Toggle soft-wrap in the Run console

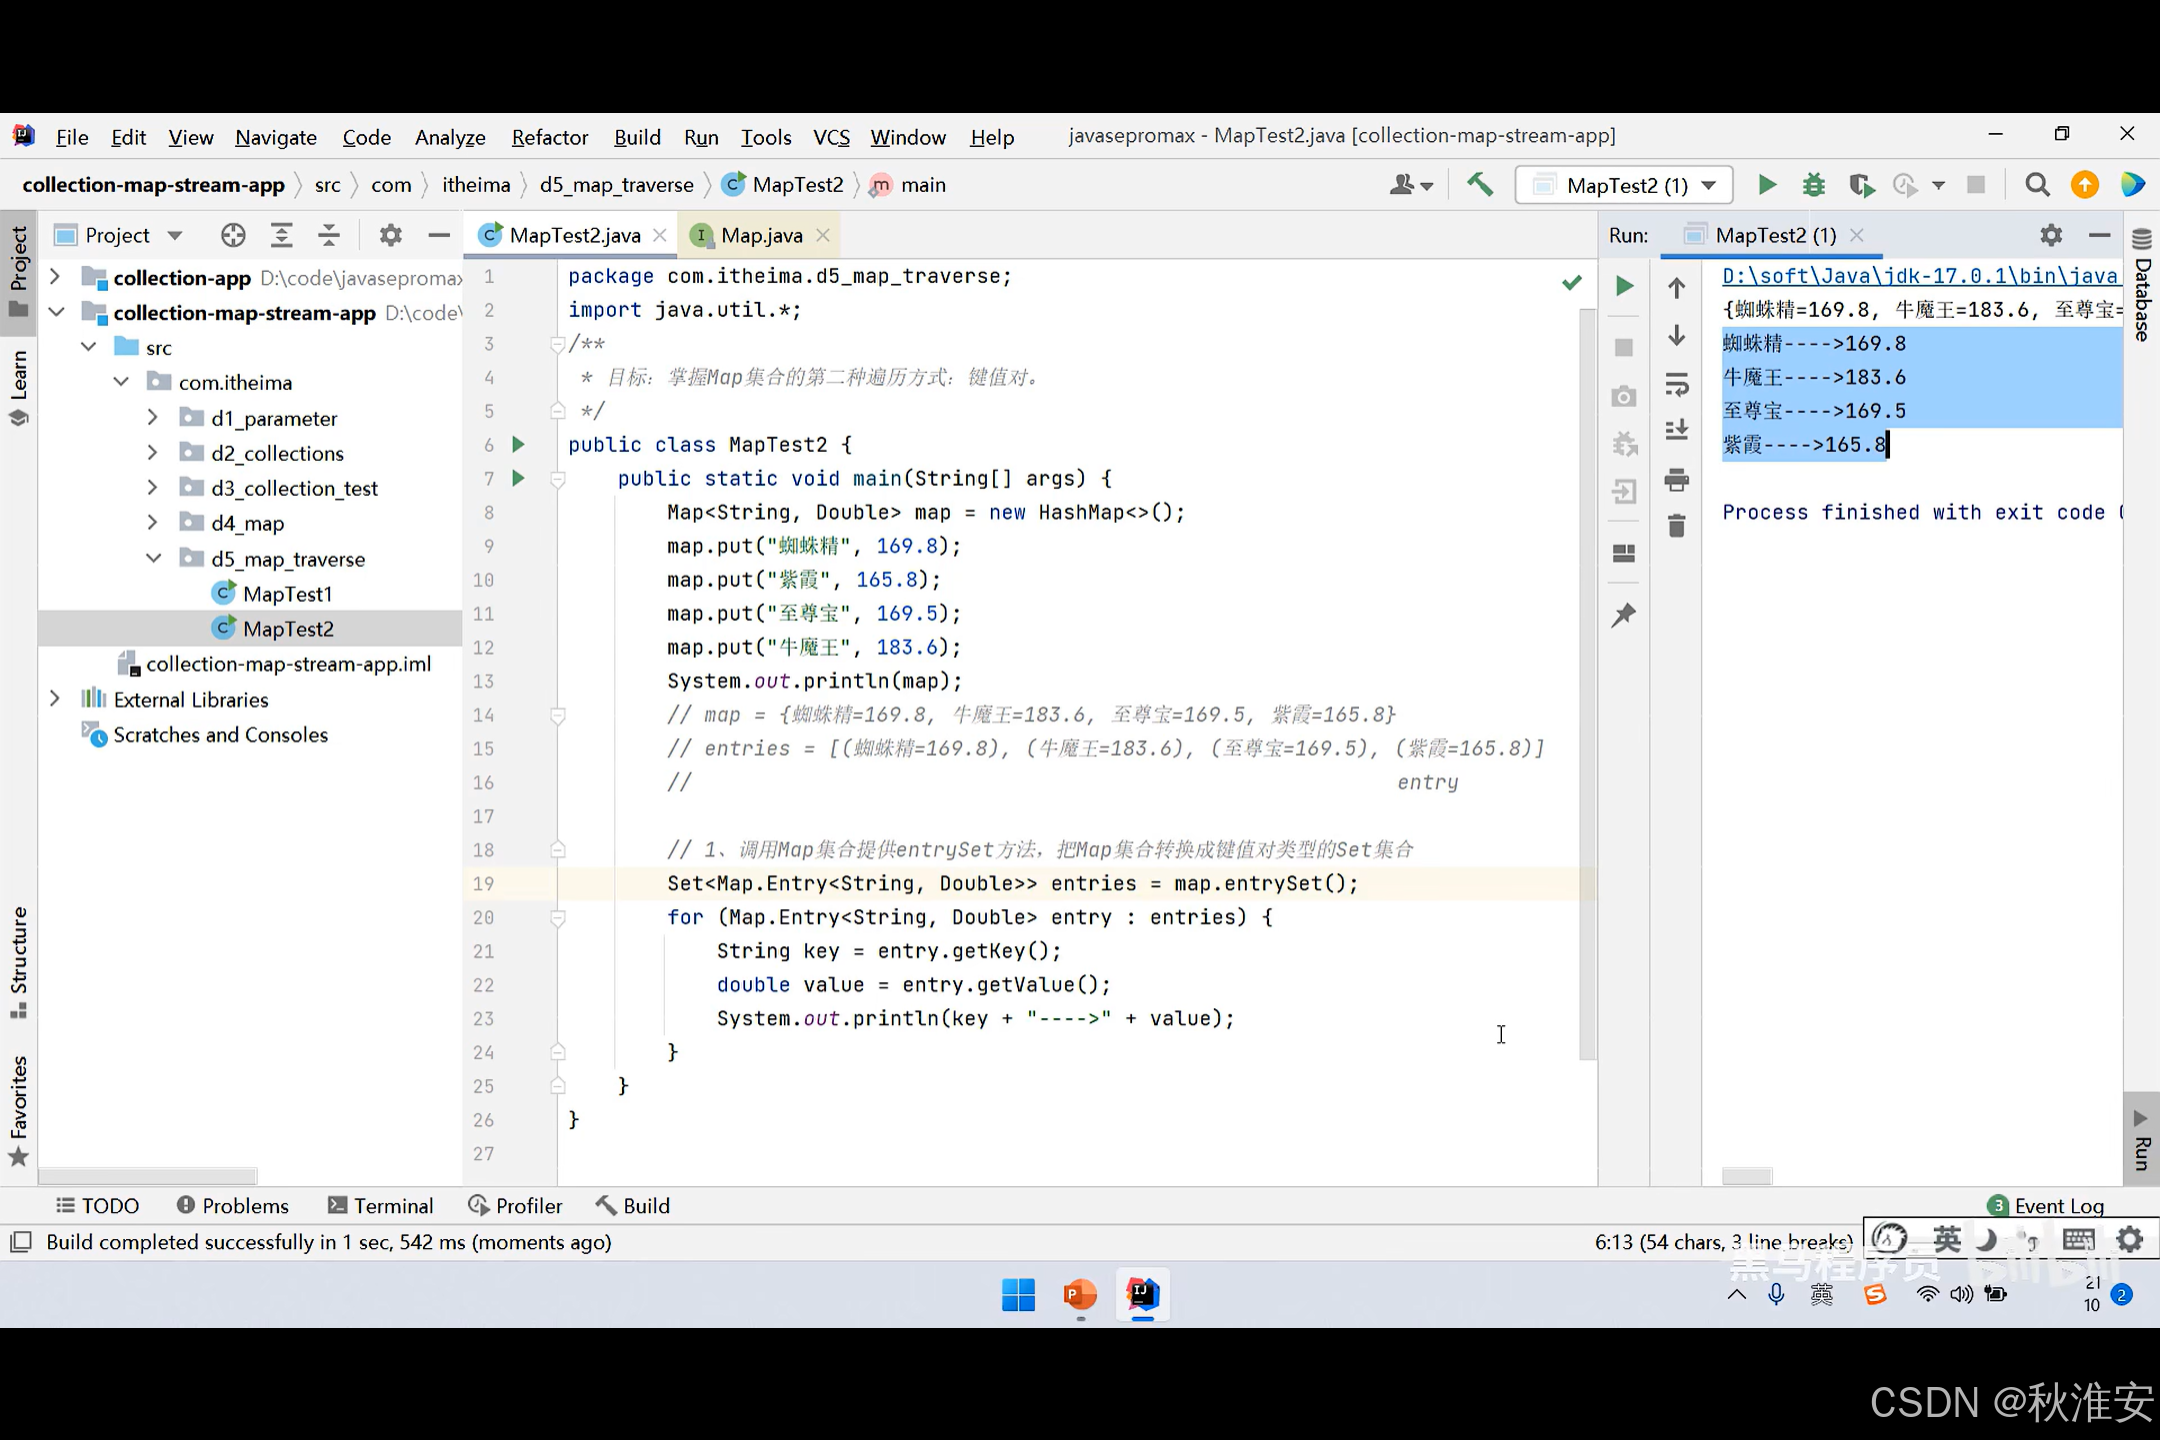(1677, 384)
